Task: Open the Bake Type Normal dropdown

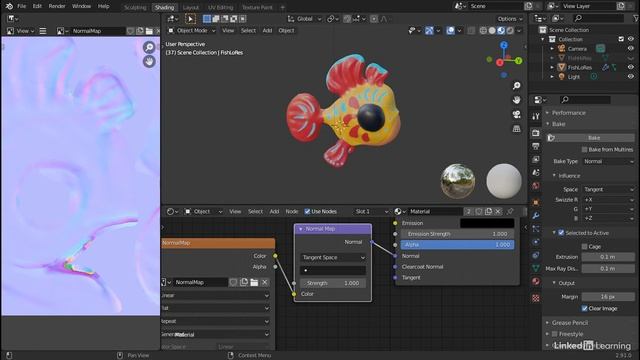Action: pyautogui.click(x=608, y=162)
